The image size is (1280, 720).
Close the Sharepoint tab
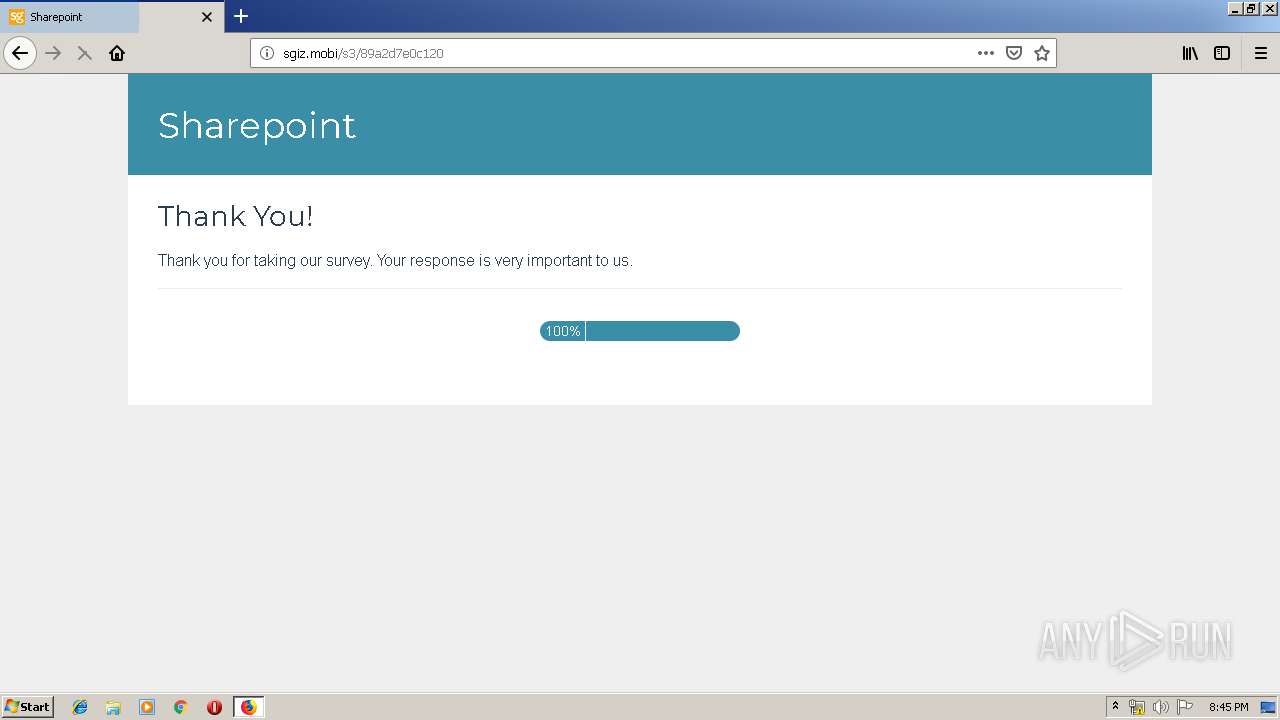click(207, 17)
